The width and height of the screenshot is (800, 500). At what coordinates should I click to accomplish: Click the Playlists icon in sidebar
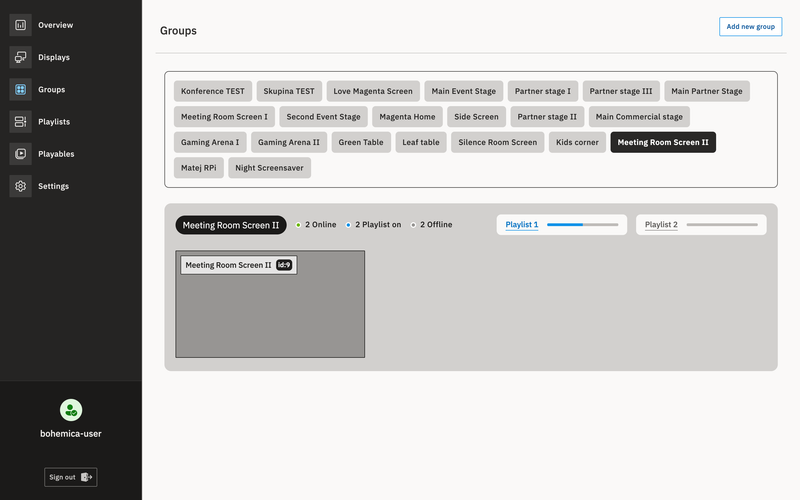(20, 121)
